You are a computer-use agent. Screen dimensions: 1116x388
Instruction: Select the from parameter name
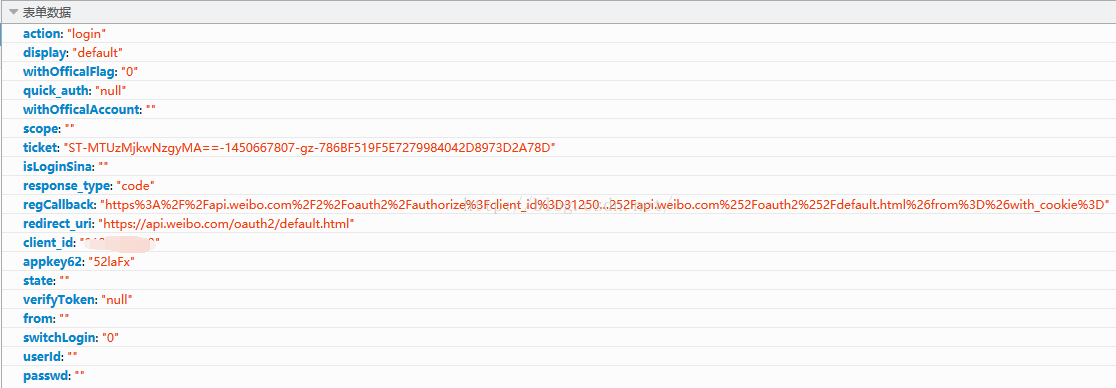click(x=38, y=318)
